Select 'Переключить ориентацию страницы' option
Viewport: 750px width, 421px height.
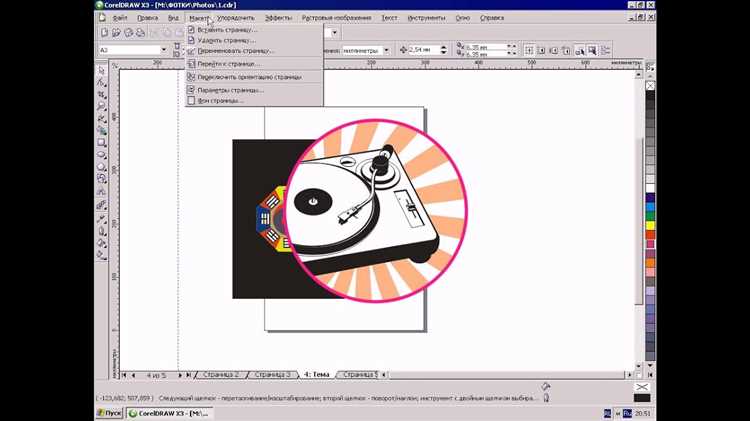click(x=249, y=76)
